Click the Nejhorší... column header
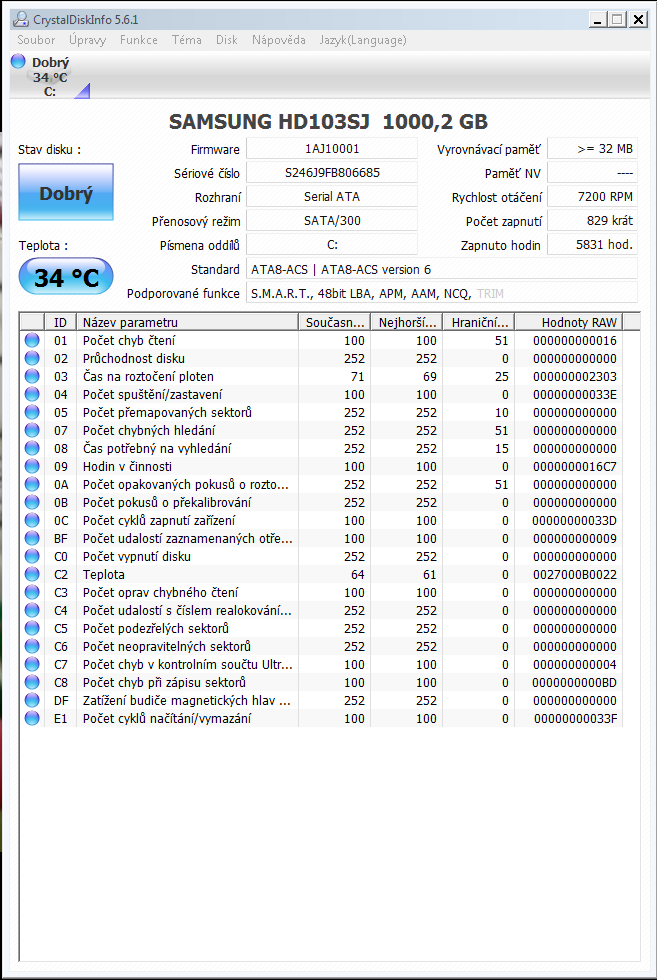 tap(406, 322)
